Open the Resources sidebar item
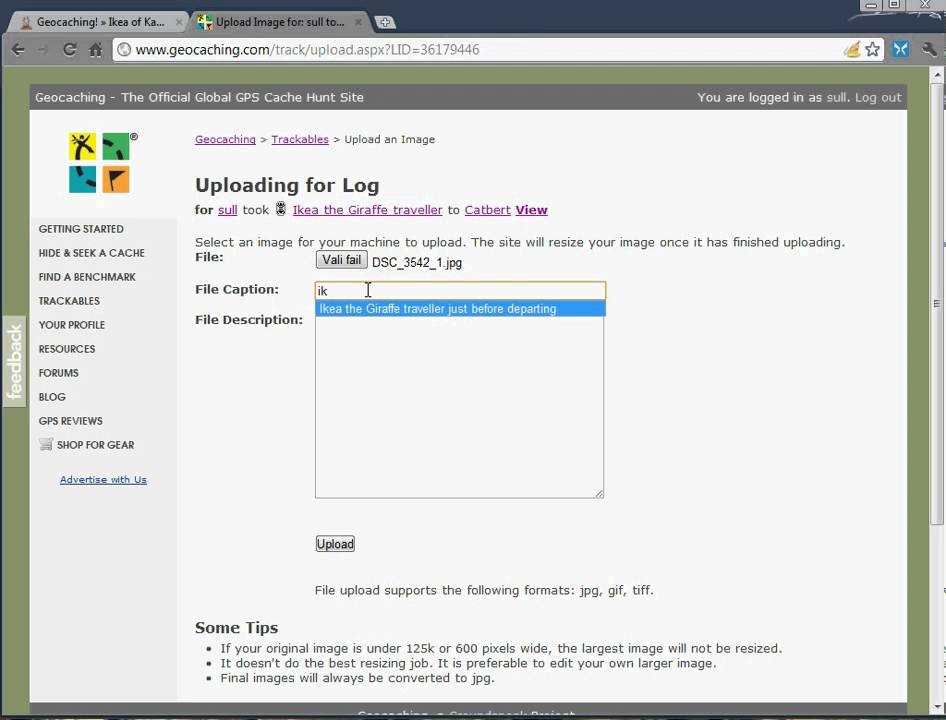Screen dimensions: 946x720 pyautogui.click(x=66, y=349)
